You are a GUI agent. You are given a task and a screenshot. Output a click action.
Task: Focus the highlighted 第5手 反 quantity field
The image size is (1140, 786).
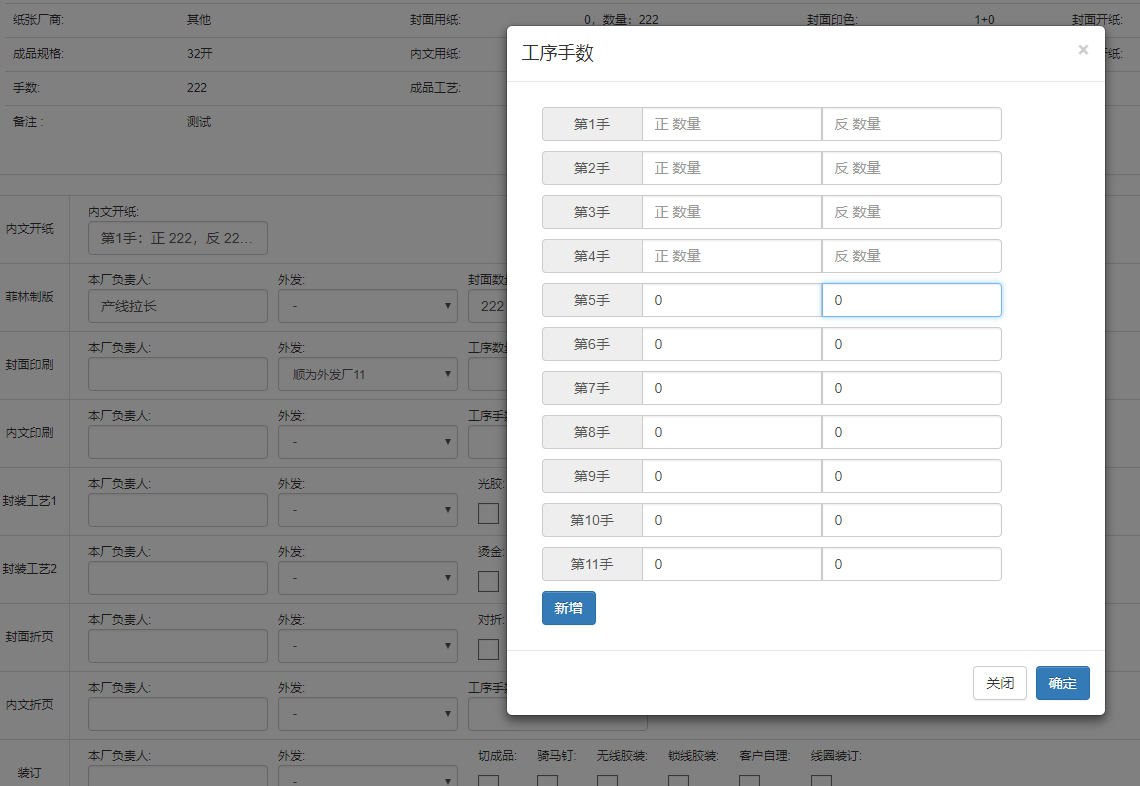[x=912, y=300]
